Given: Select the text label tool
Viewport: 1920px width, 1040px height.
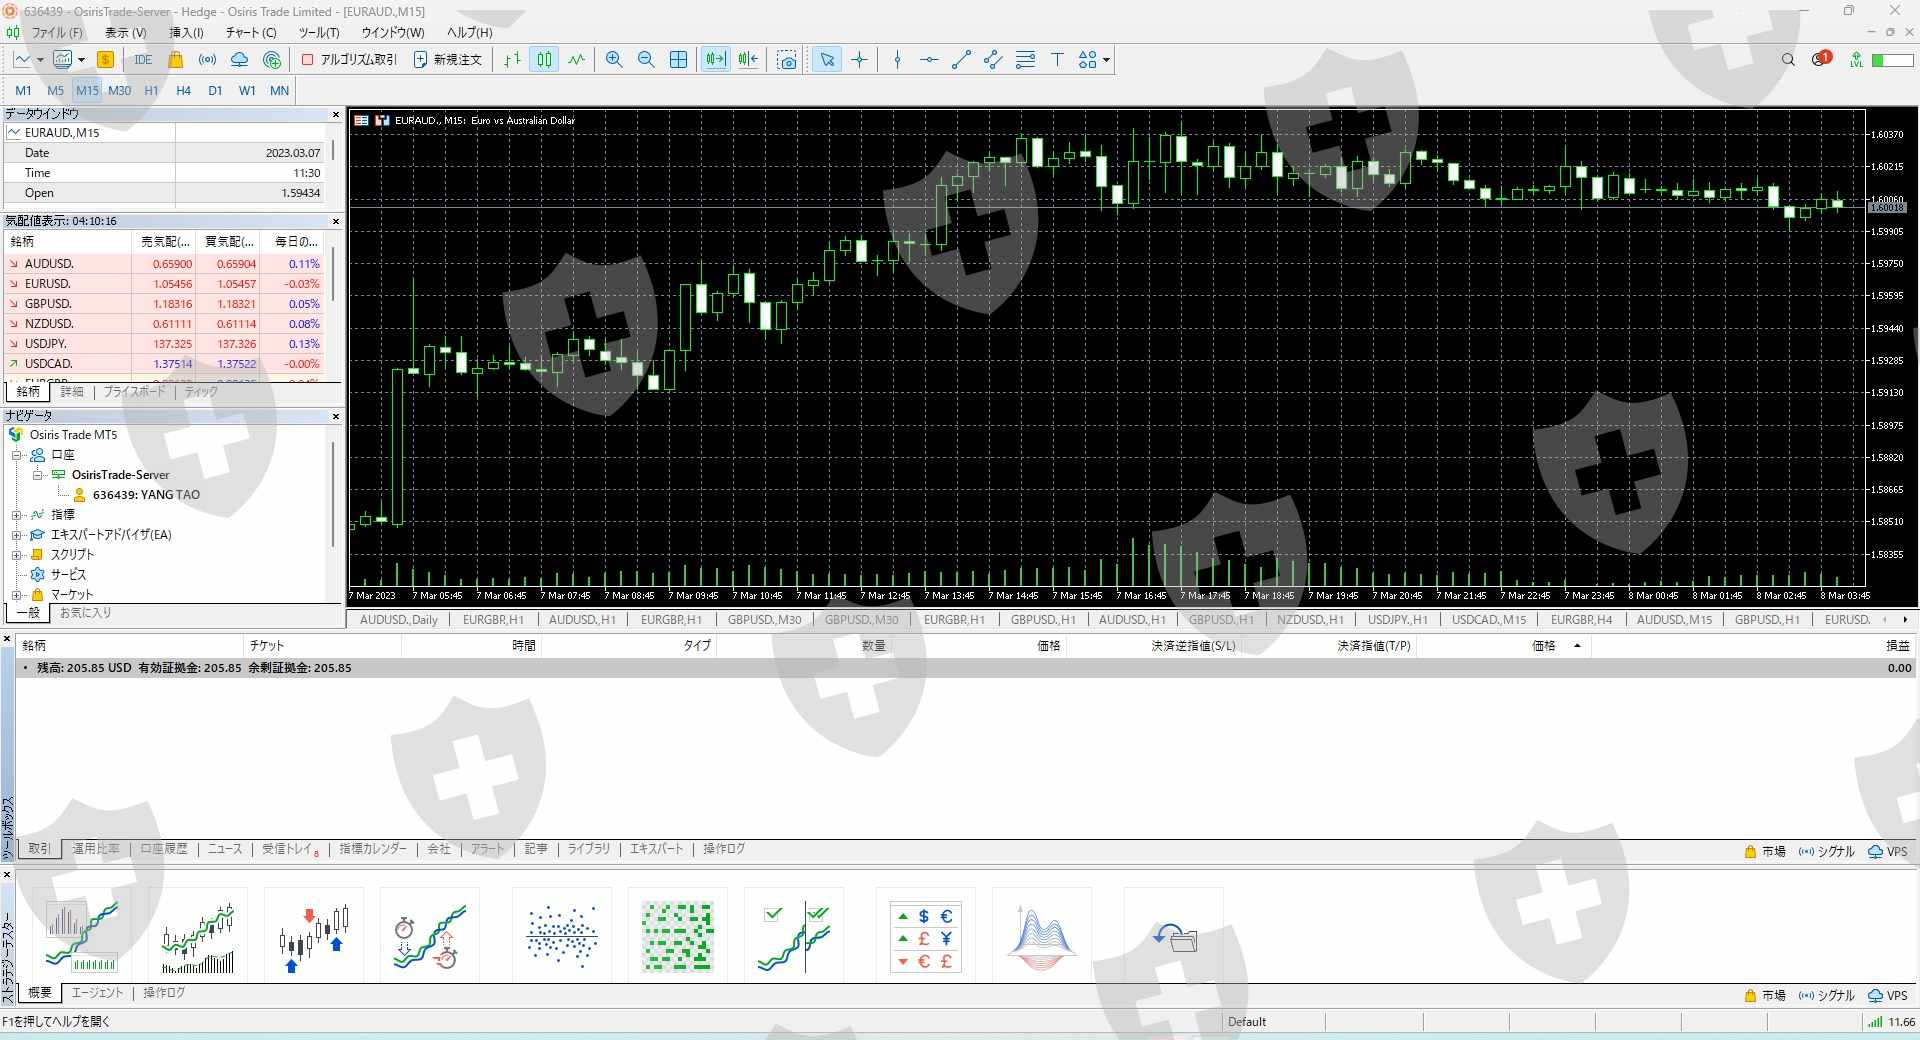Looking at the screenshot, I should pyautogui.click(x=1057, y=60).
